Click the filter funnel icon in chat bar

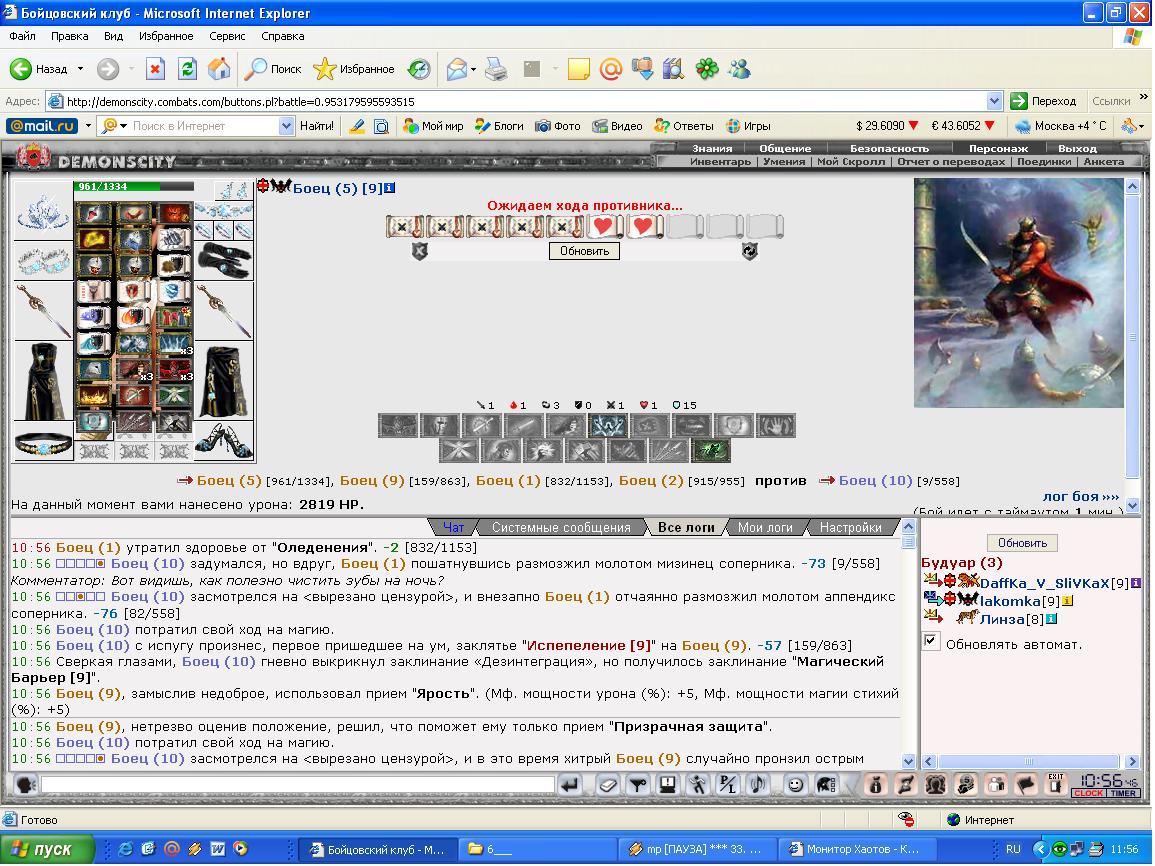(x=638, y=785)
